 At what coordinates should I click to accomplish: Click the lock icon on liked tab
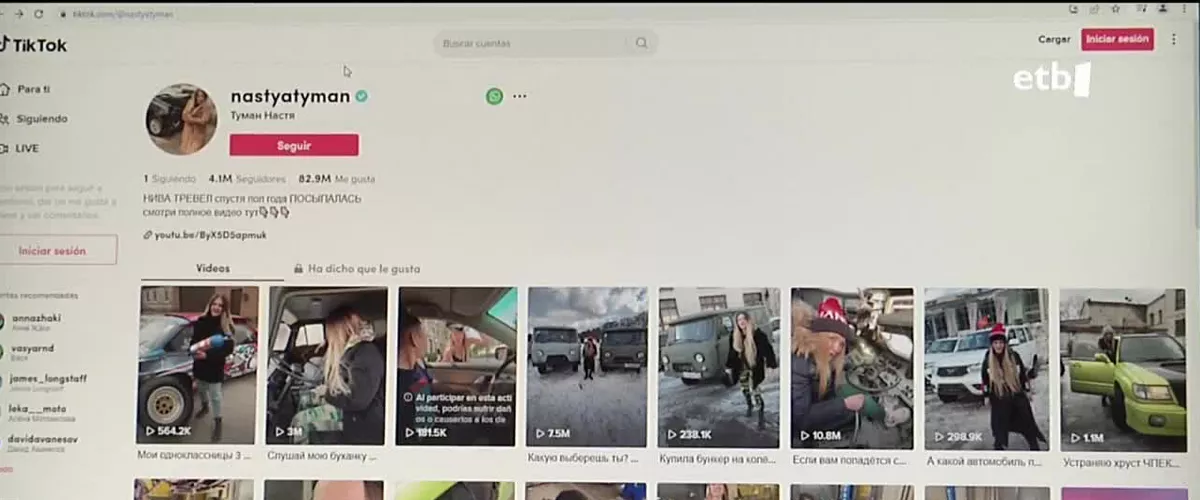[298, 269]
